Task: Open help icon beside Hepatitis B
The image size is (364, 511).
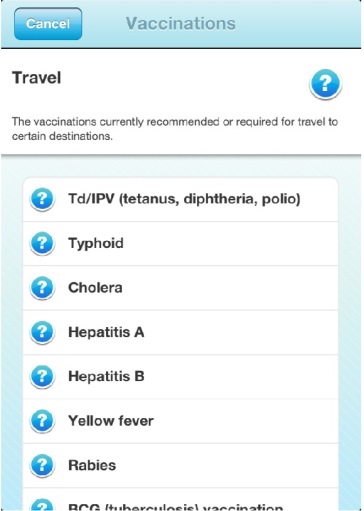Action: pyautogui.click(x=42, y=377)
